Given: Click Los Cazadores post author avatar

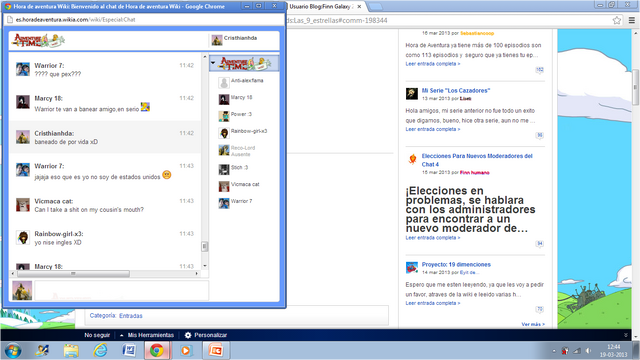Looking at the screenshot, I should coord(411,93).
